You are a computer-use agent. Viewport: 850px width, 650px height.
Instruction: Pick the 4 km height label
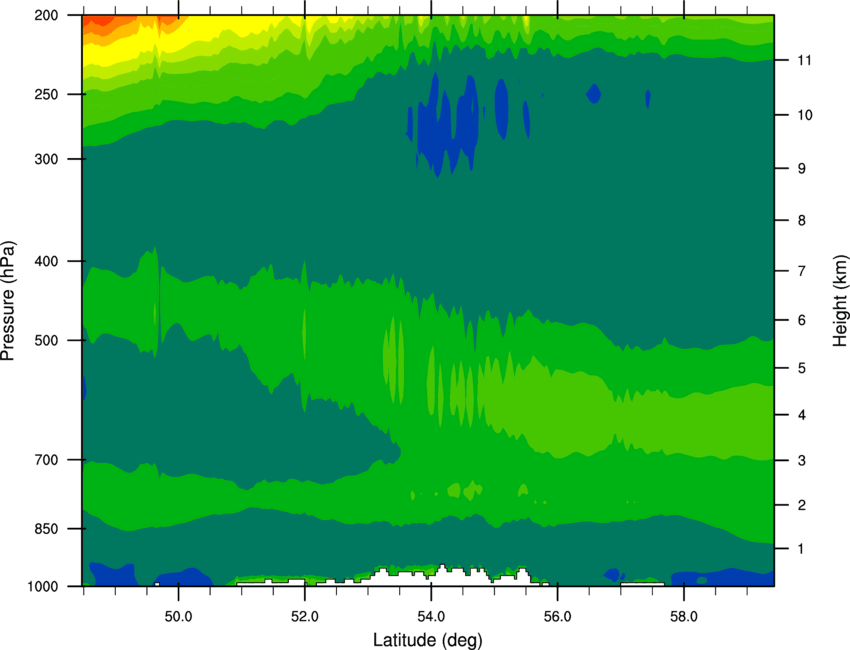801,415
